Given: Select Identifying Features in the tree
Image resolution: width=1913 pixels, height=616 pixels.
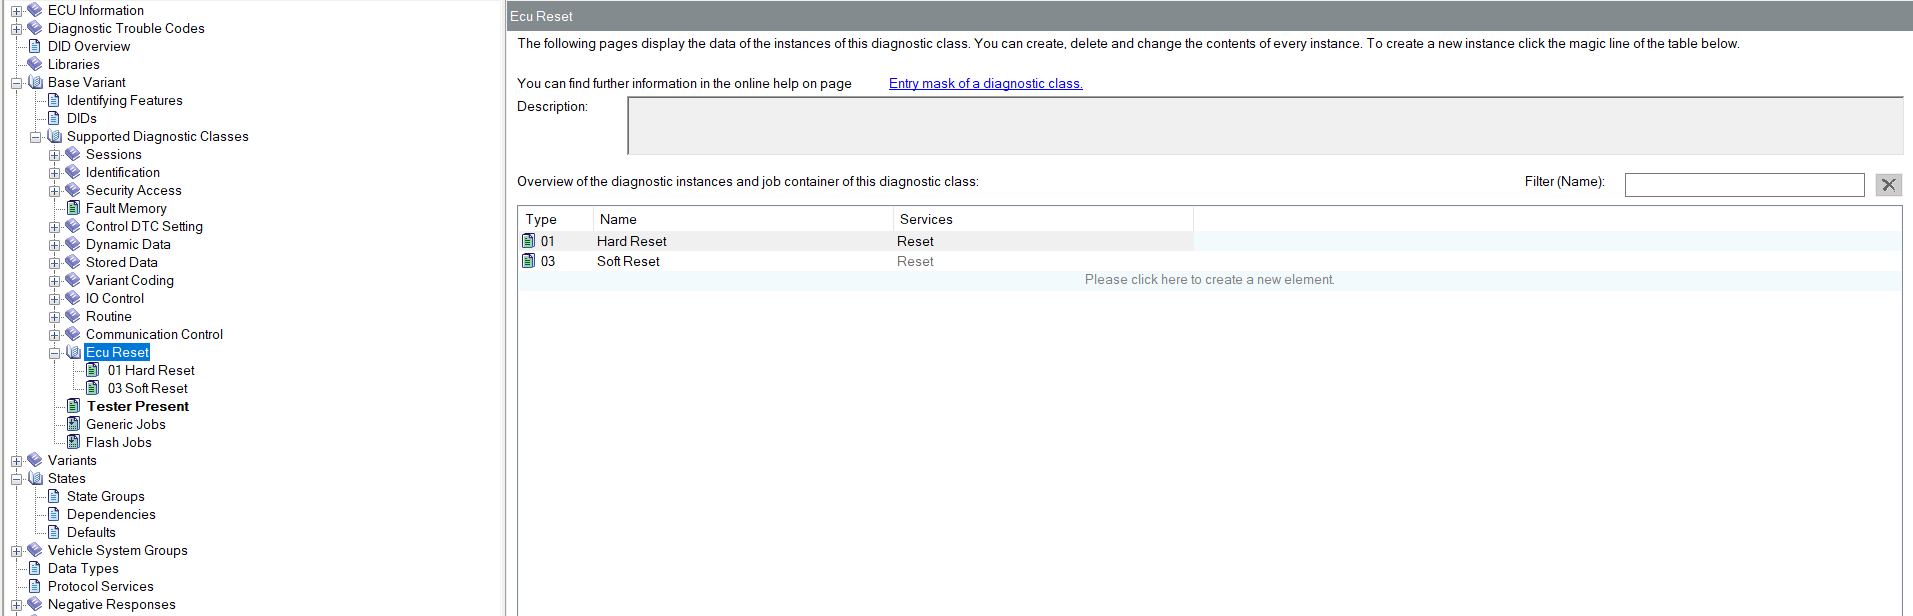Looking at the screenshot, I should 125,100.
